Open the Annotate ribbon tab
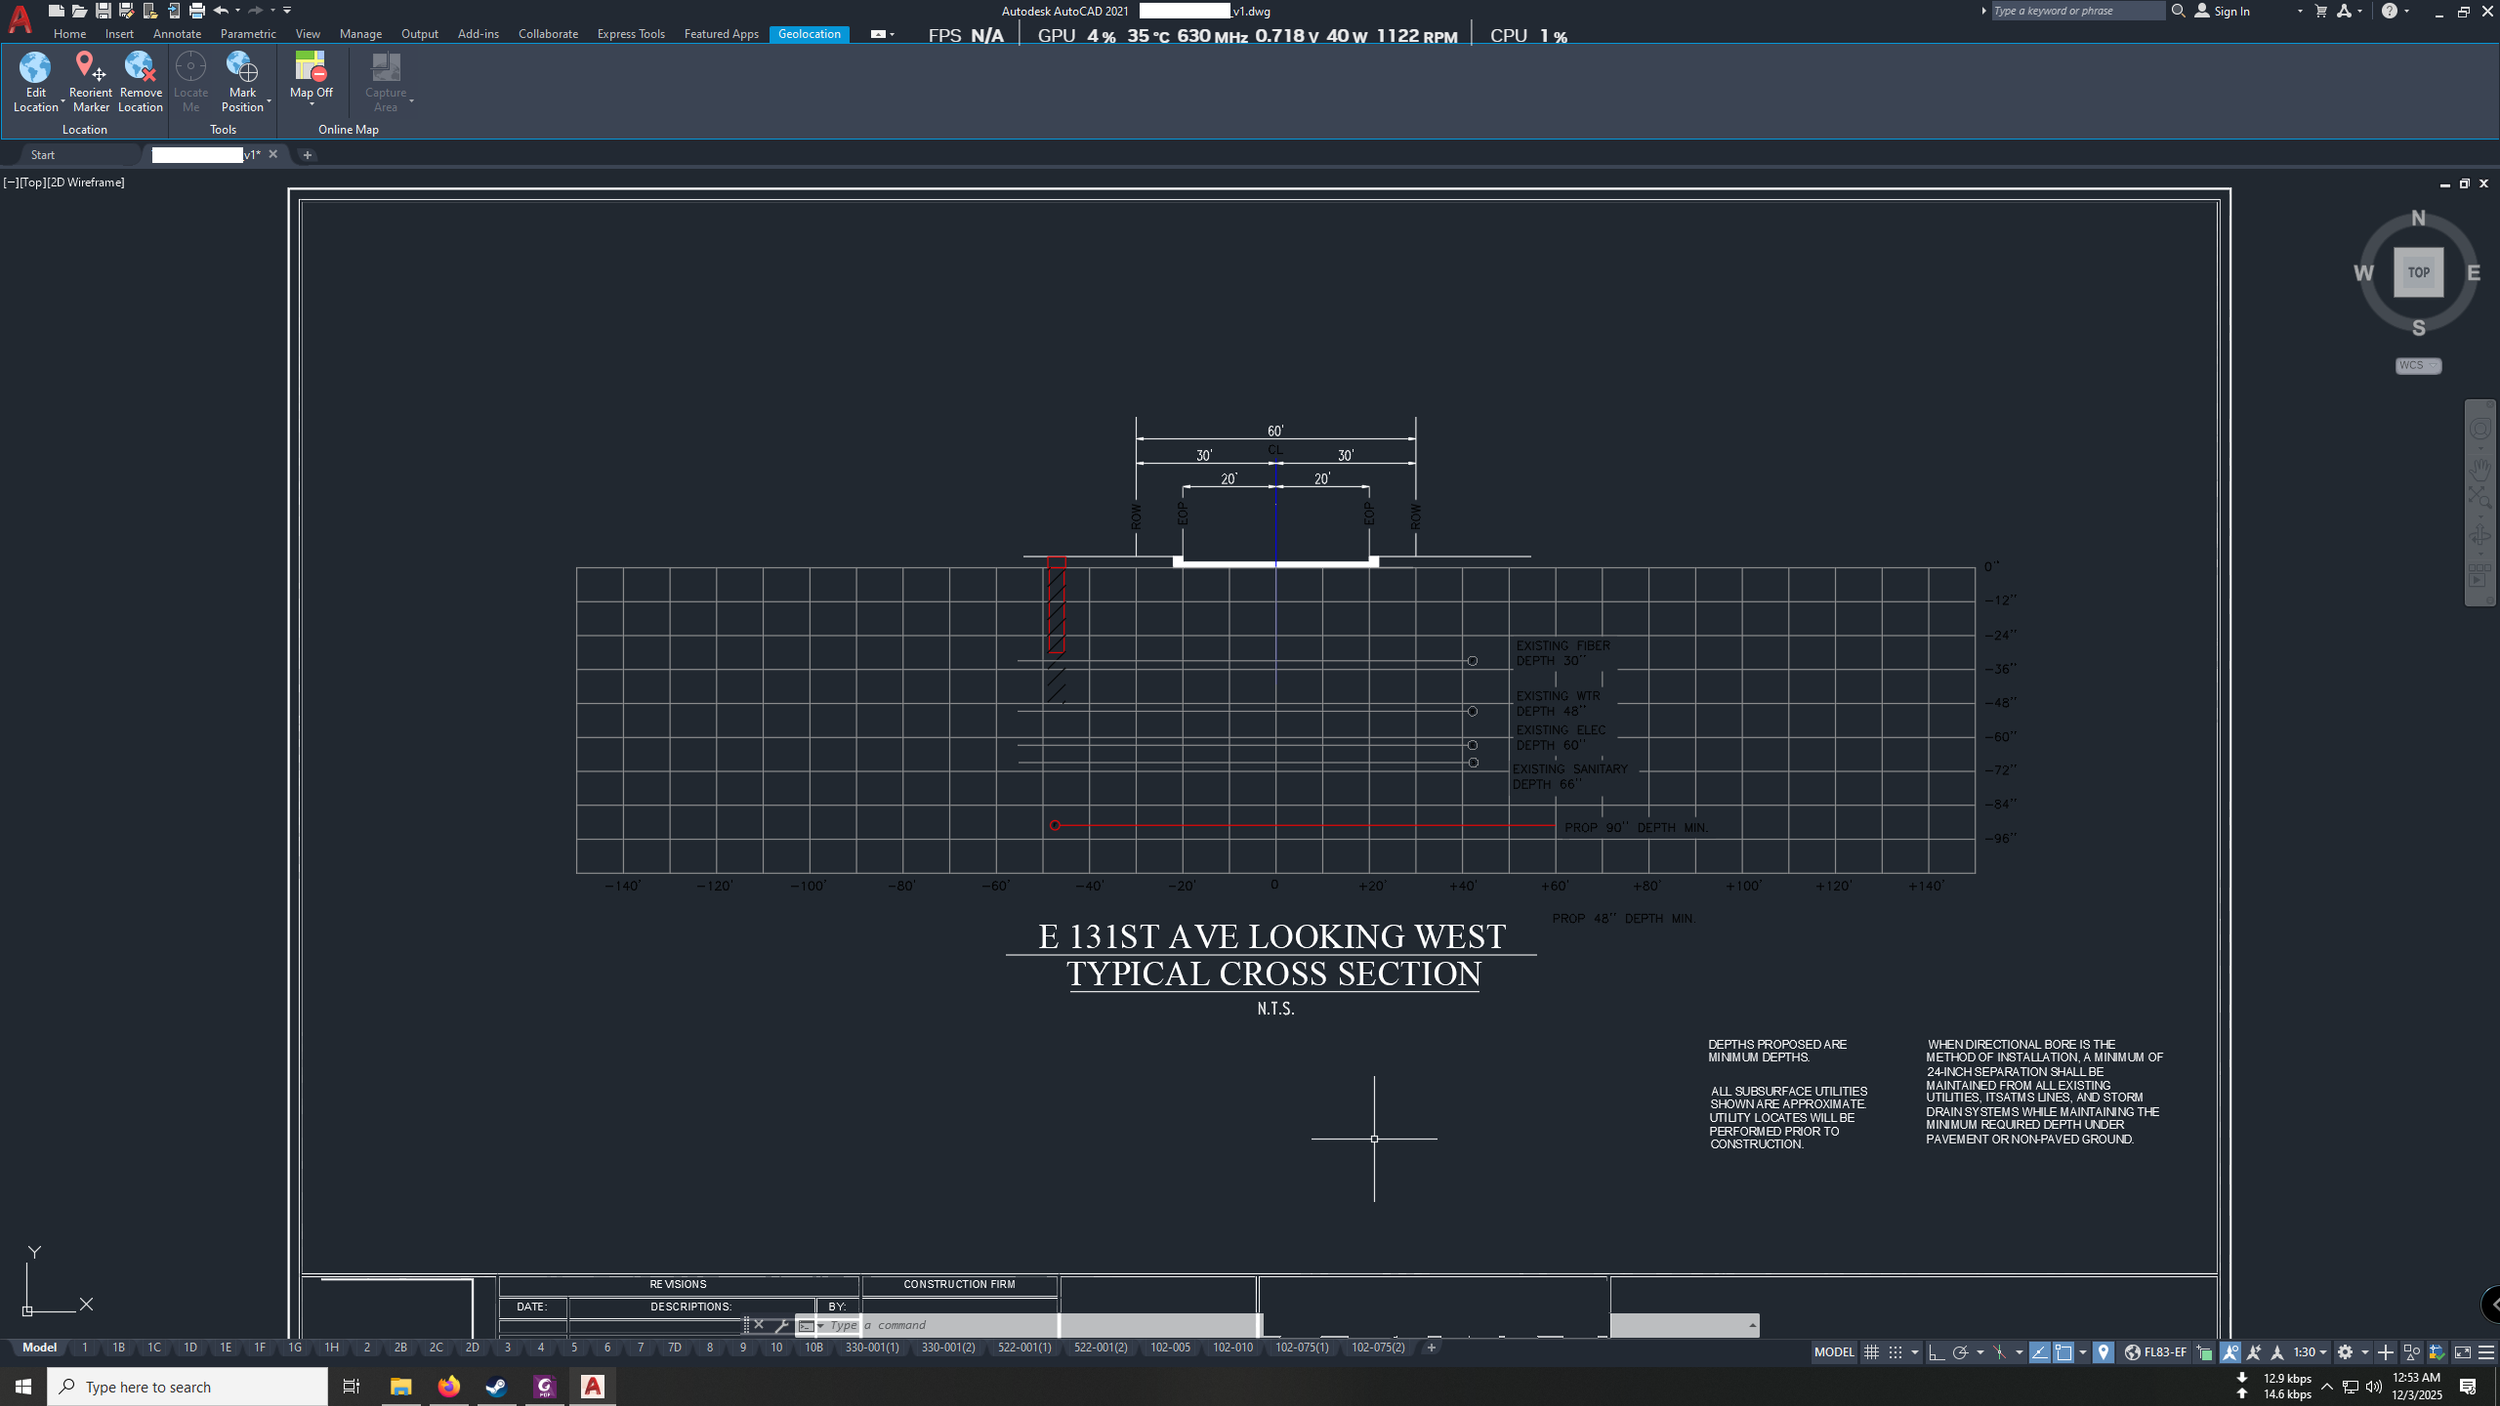This screenshot has width=2500, height=1406. 177,34
